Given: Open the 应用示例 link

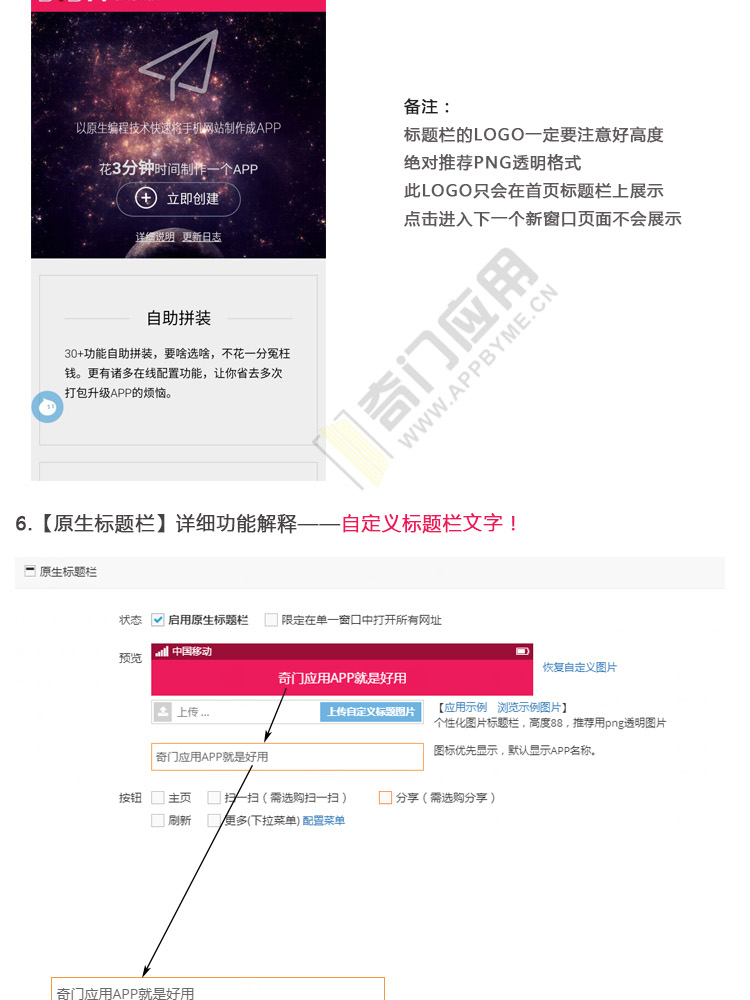Looking at the screenshot, I should pos(465,707).
